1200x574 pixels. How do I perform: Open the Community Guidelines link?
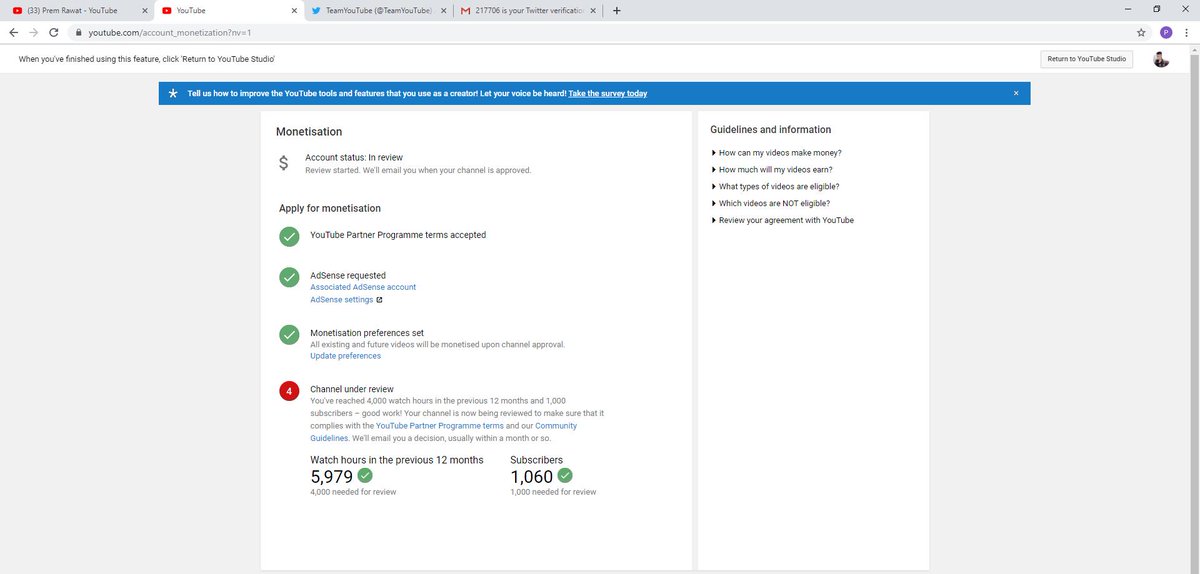coord(443,432)
